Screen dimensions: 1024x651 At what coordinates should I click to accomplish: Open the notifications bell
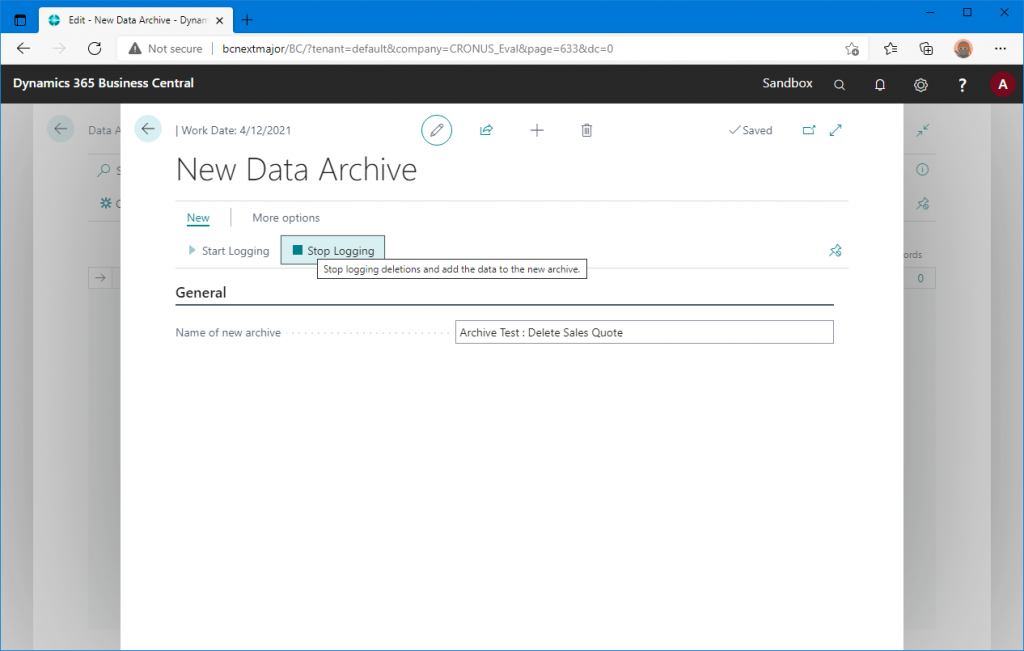click(x=880, y=84)
